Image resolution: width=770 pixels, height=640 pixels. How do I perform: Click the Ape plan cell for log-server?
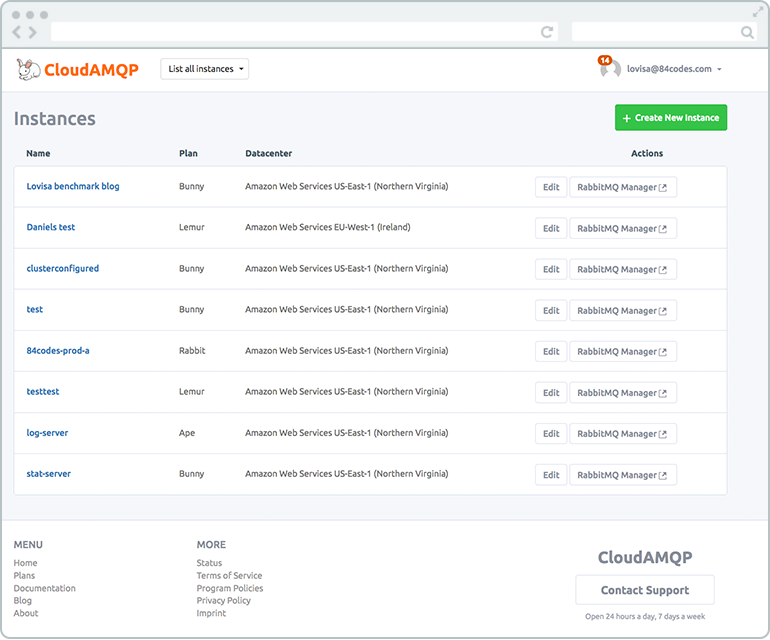click(187, 433)
